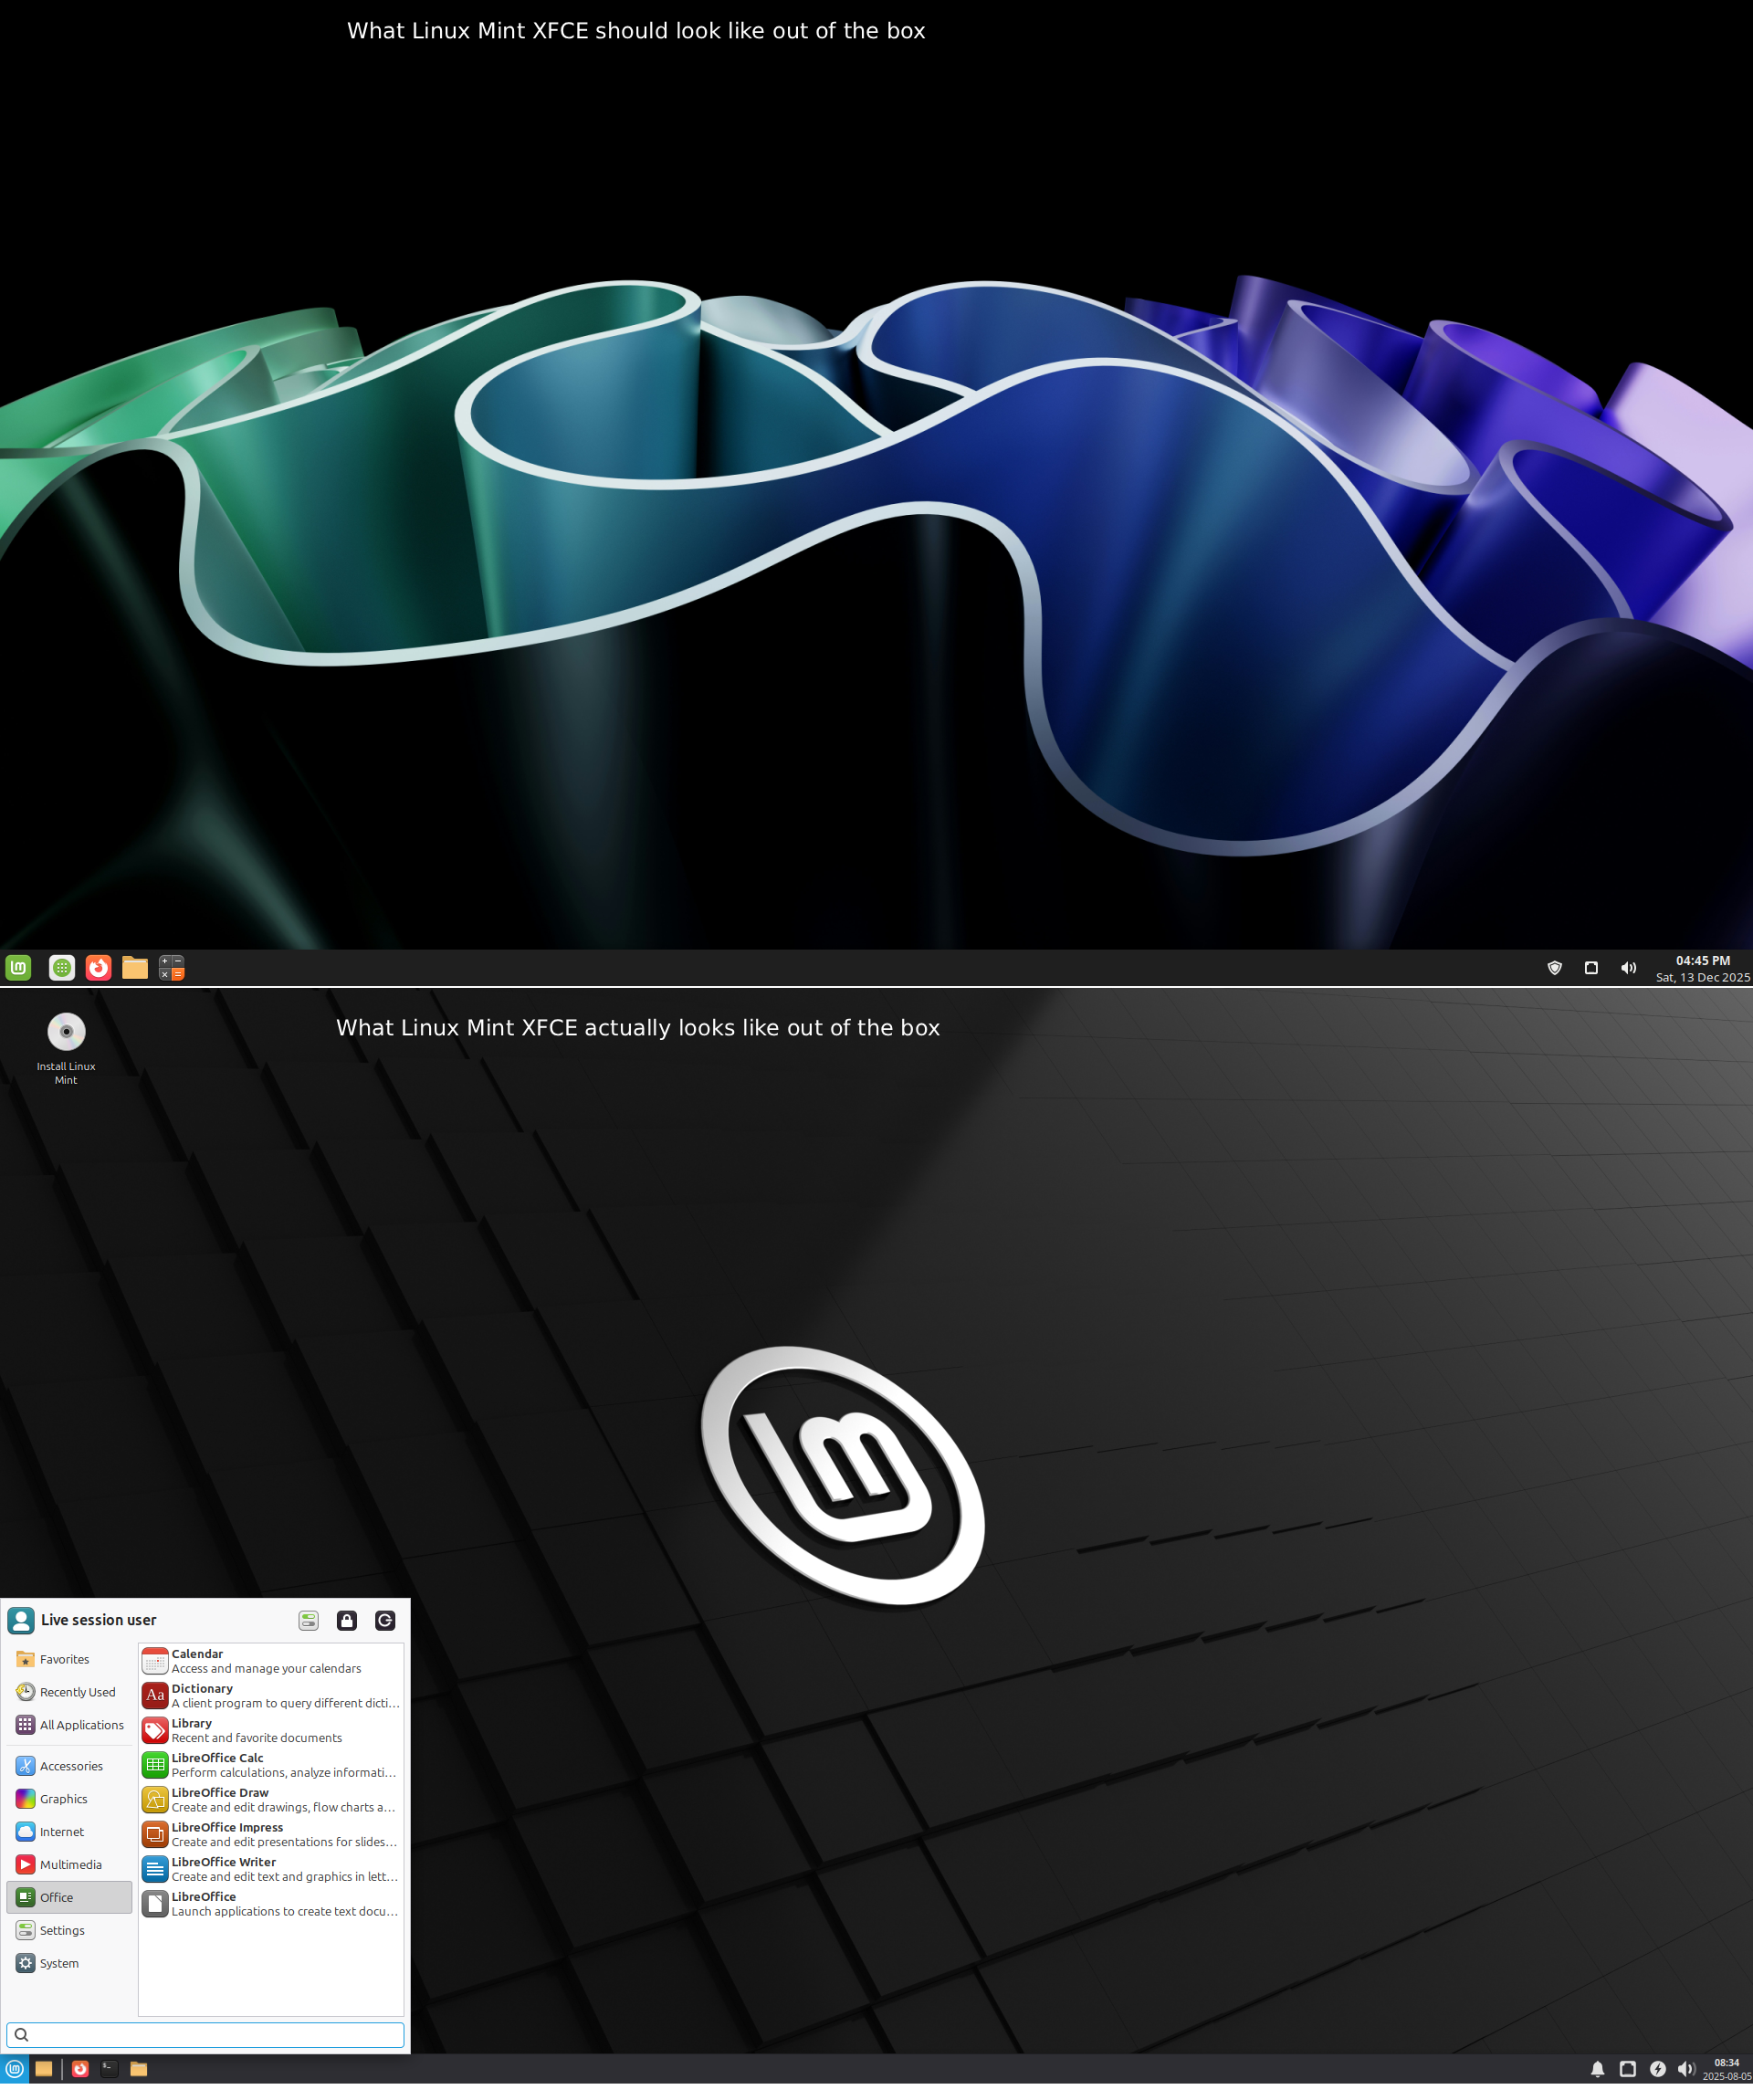Select the Multimedia category

(70, 1865)
